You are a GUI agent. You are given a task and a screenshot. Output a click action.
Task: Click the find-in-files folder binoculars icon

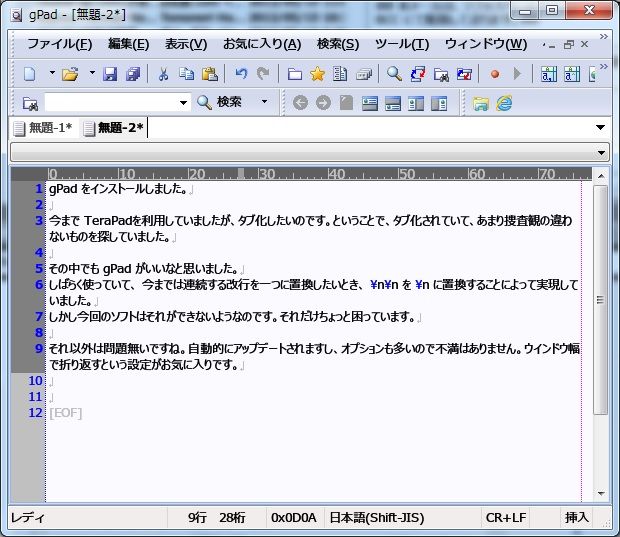click(x=441, y=74)
